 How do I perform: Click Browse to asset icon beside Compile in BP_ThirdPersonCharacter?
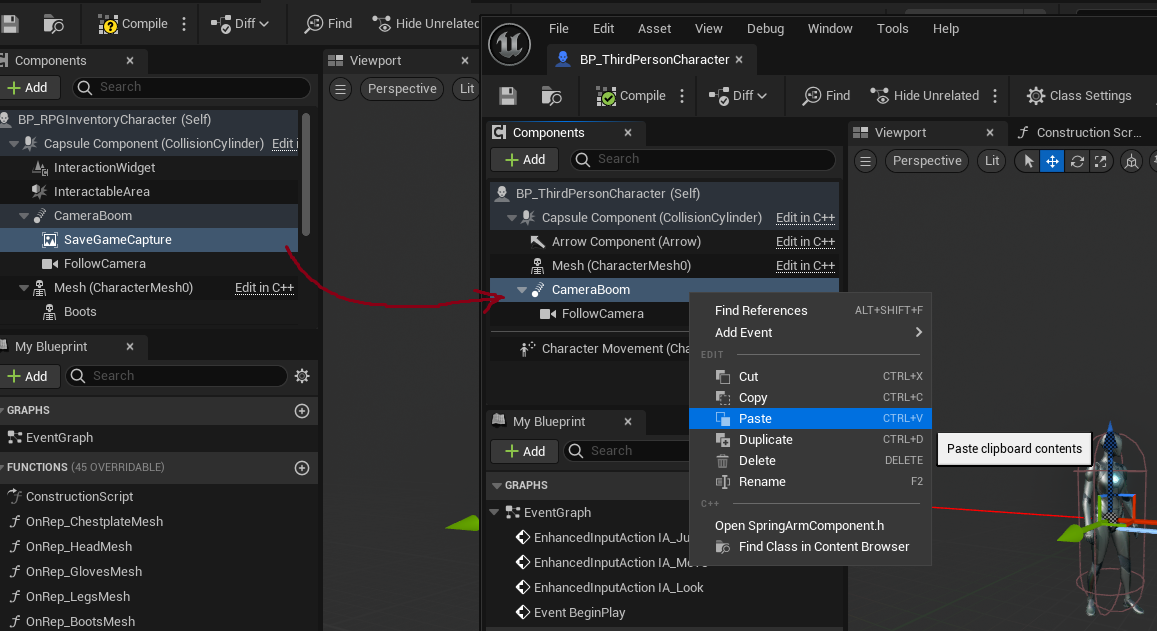[x=551, y=96]
